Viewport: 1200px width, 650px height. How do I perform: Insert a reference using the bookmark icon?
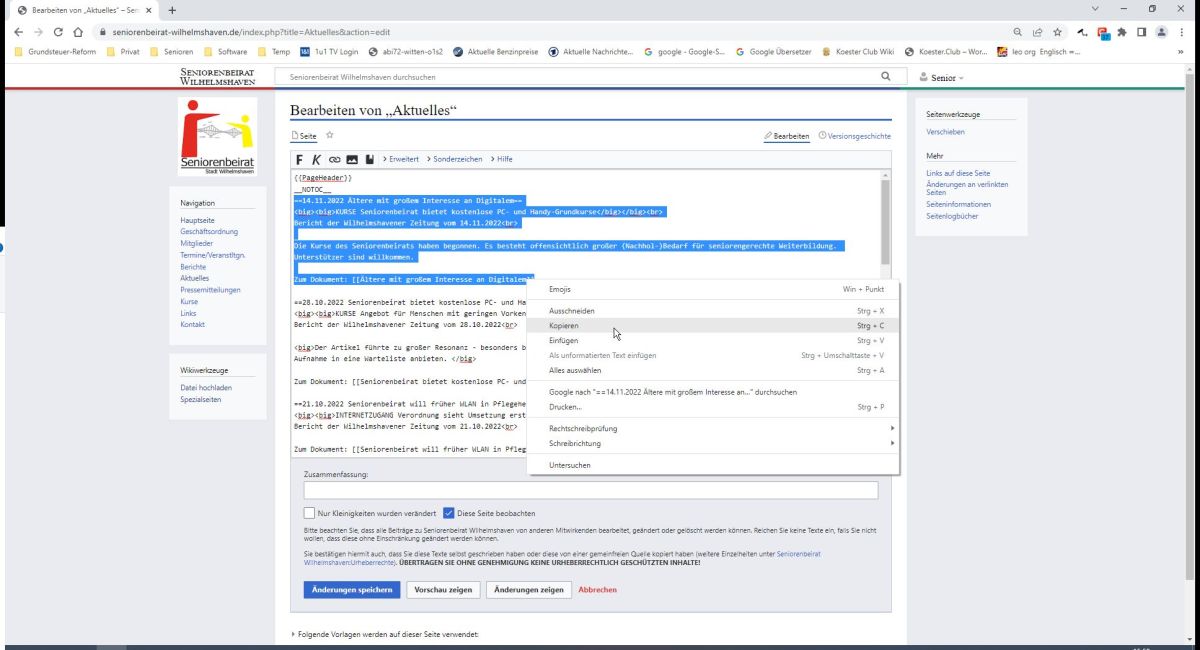tap(369, 160)
